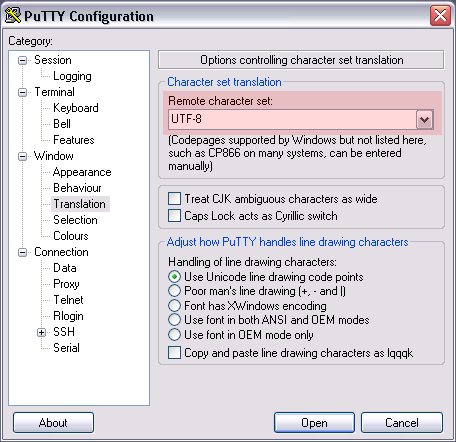Open the Appearance category
The image size is (456, 442).
82,172
